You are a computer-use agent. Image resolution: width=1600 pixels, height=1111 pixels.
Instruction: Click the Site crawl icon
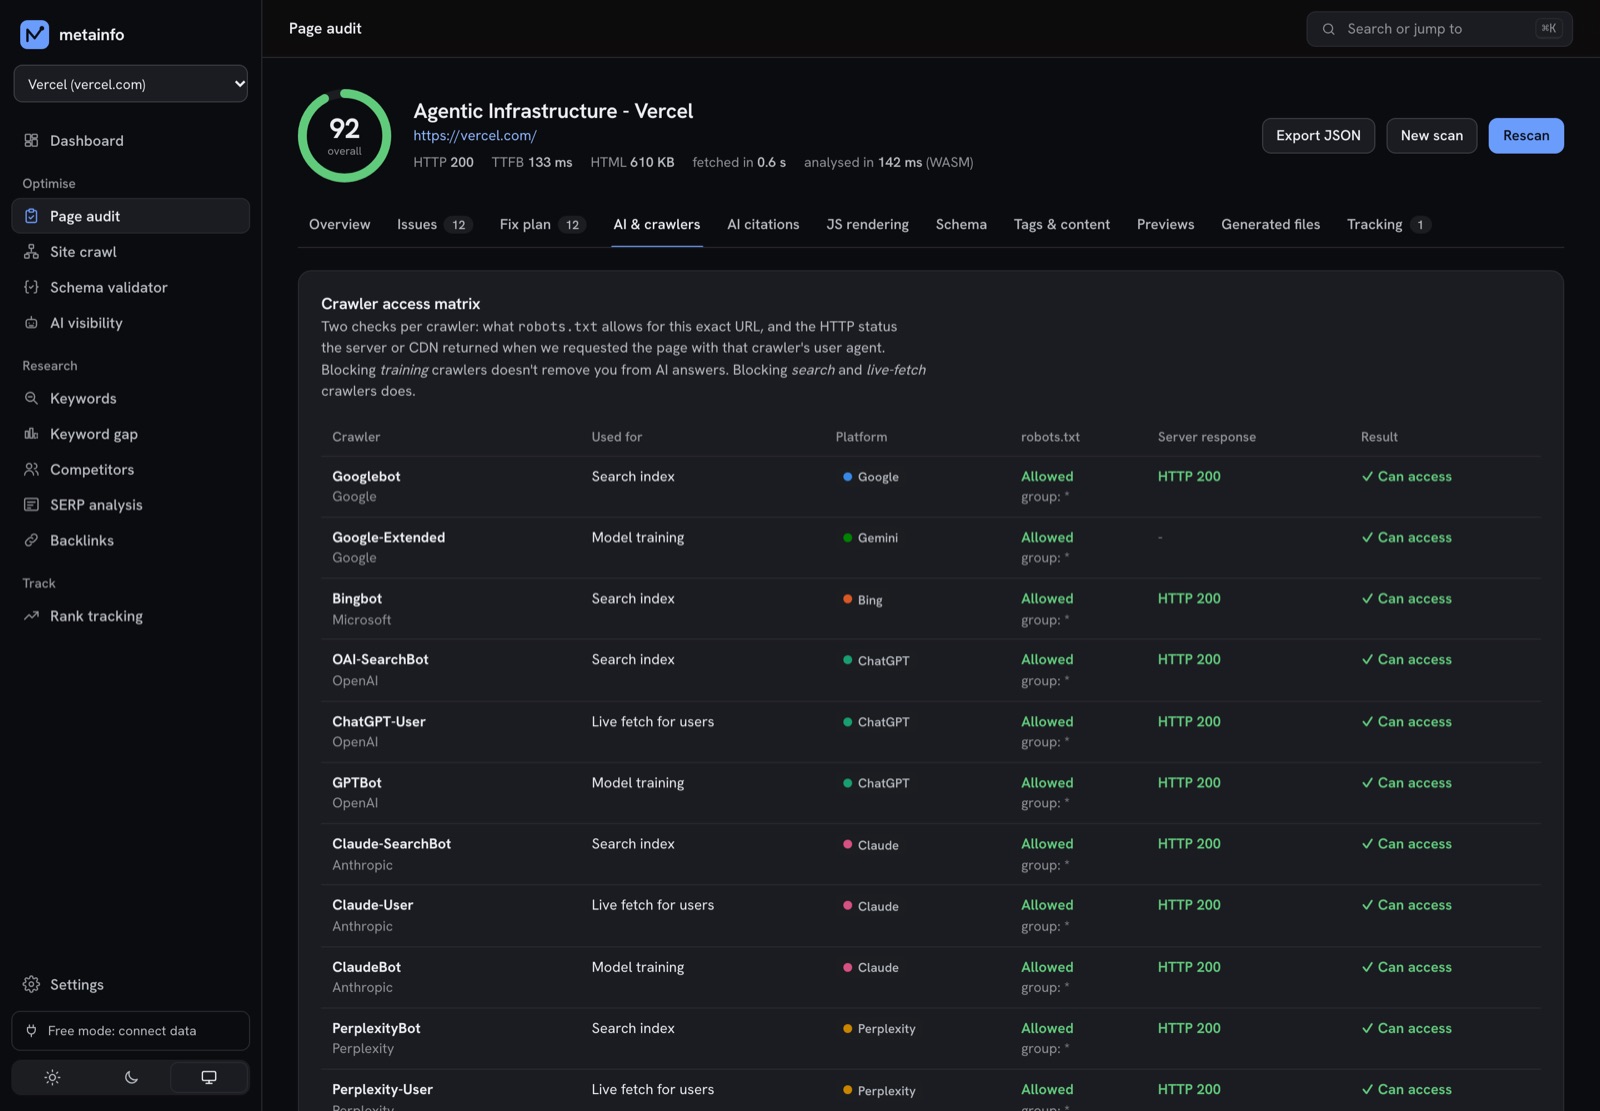pos(31,252)
